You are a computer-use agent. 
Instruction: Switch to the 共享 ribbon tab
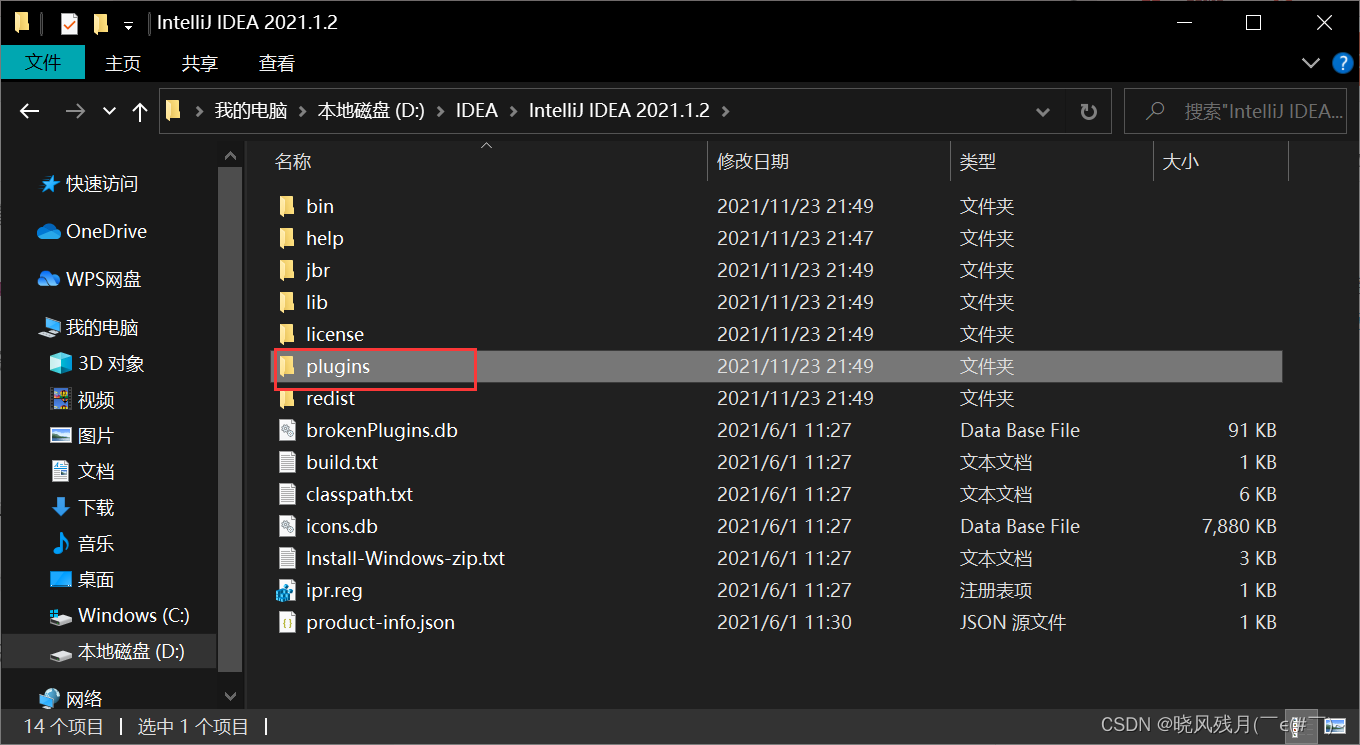(200, 63)
